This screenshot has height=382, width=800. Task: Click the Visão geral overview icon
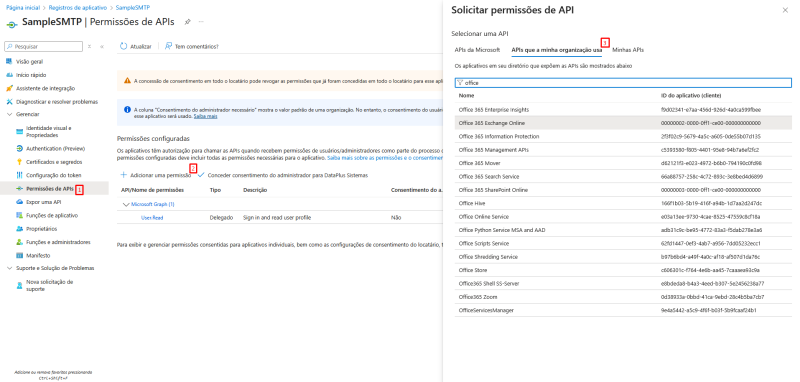pyautogui.click(x=9, y=62)
